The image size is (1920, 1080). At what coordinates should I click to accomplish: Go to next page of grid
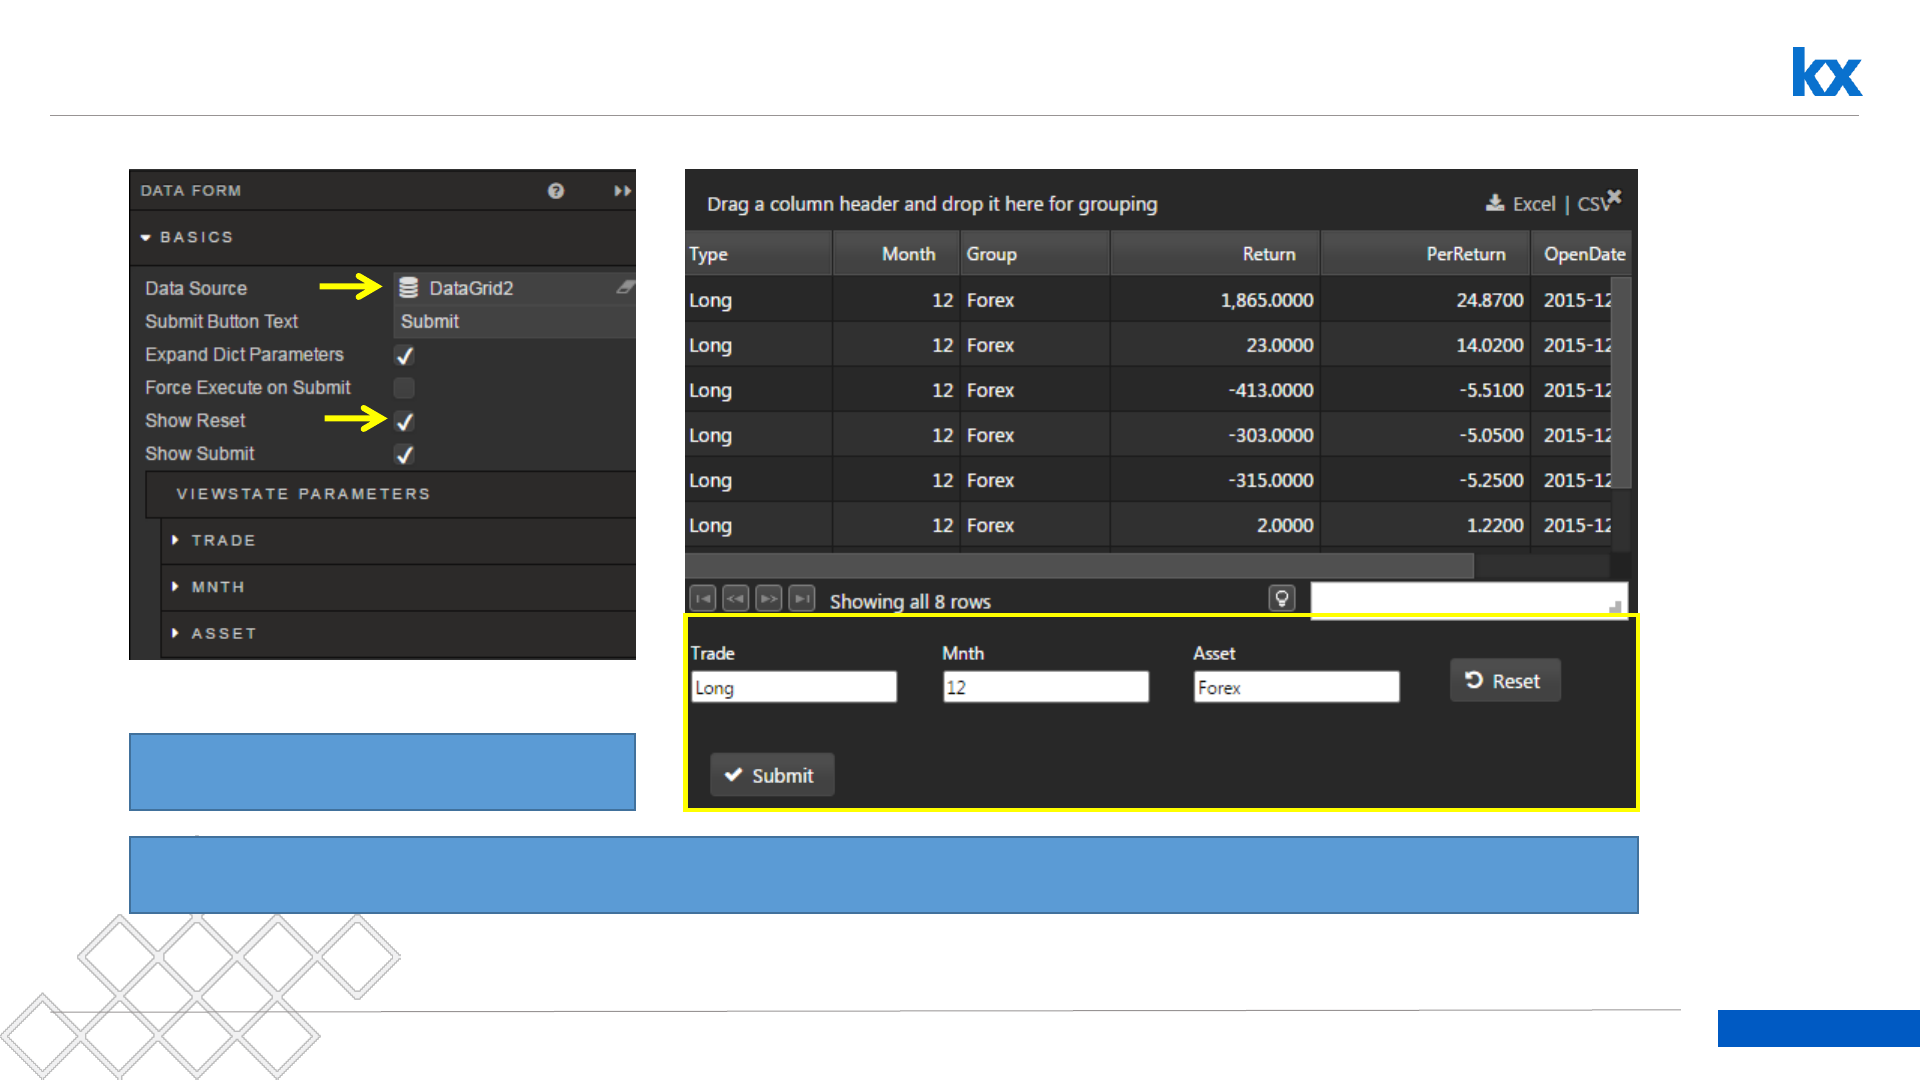click(769, 599)
